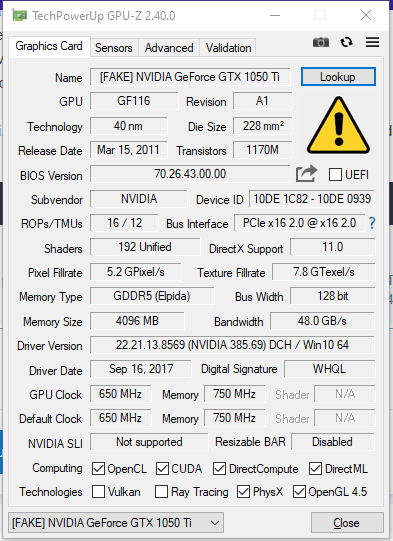Toggle the Vulkan checkbox
The height and width of the screenshot is (541, 393).
pos(98,492)
